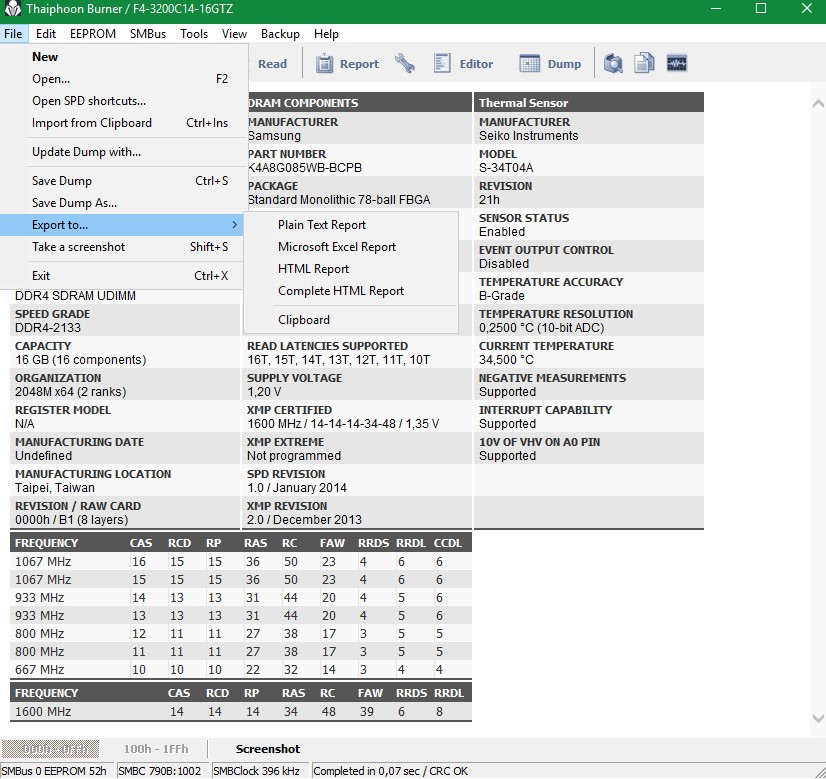This screenshot has height=779, width=826.
Task: Click the SMBC 790B:1002 status entry
Action: tap(162, 771)
